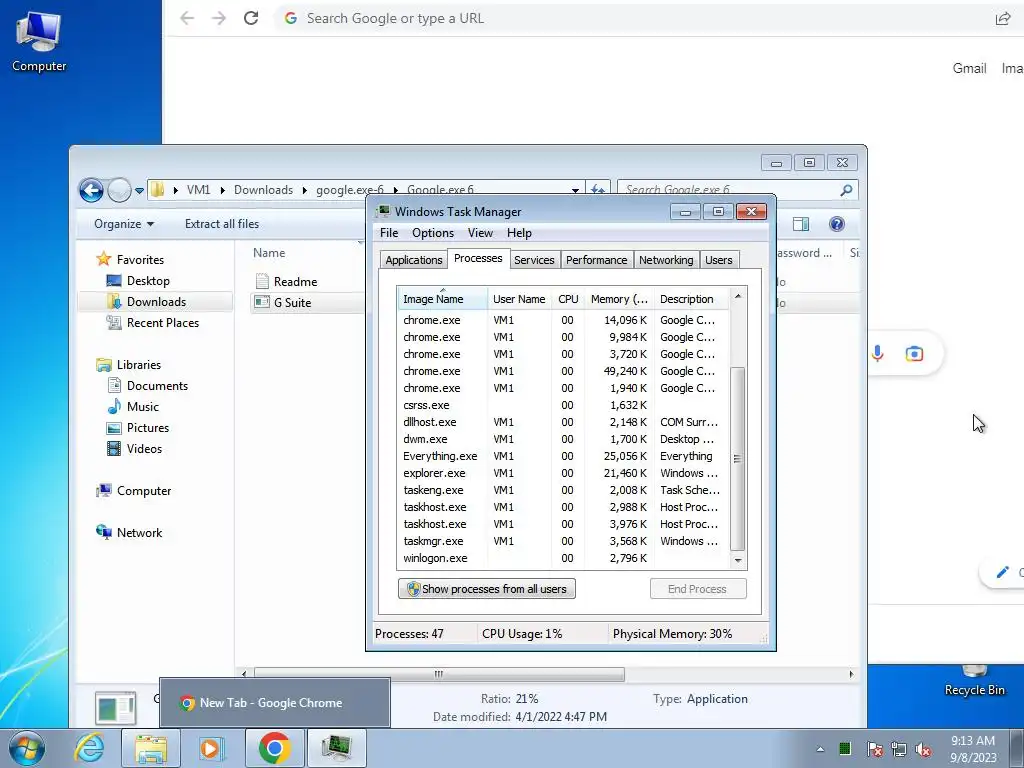Open Explorer help question mark icon
The image size is (1024, 768).
click(x=837, y=224)
